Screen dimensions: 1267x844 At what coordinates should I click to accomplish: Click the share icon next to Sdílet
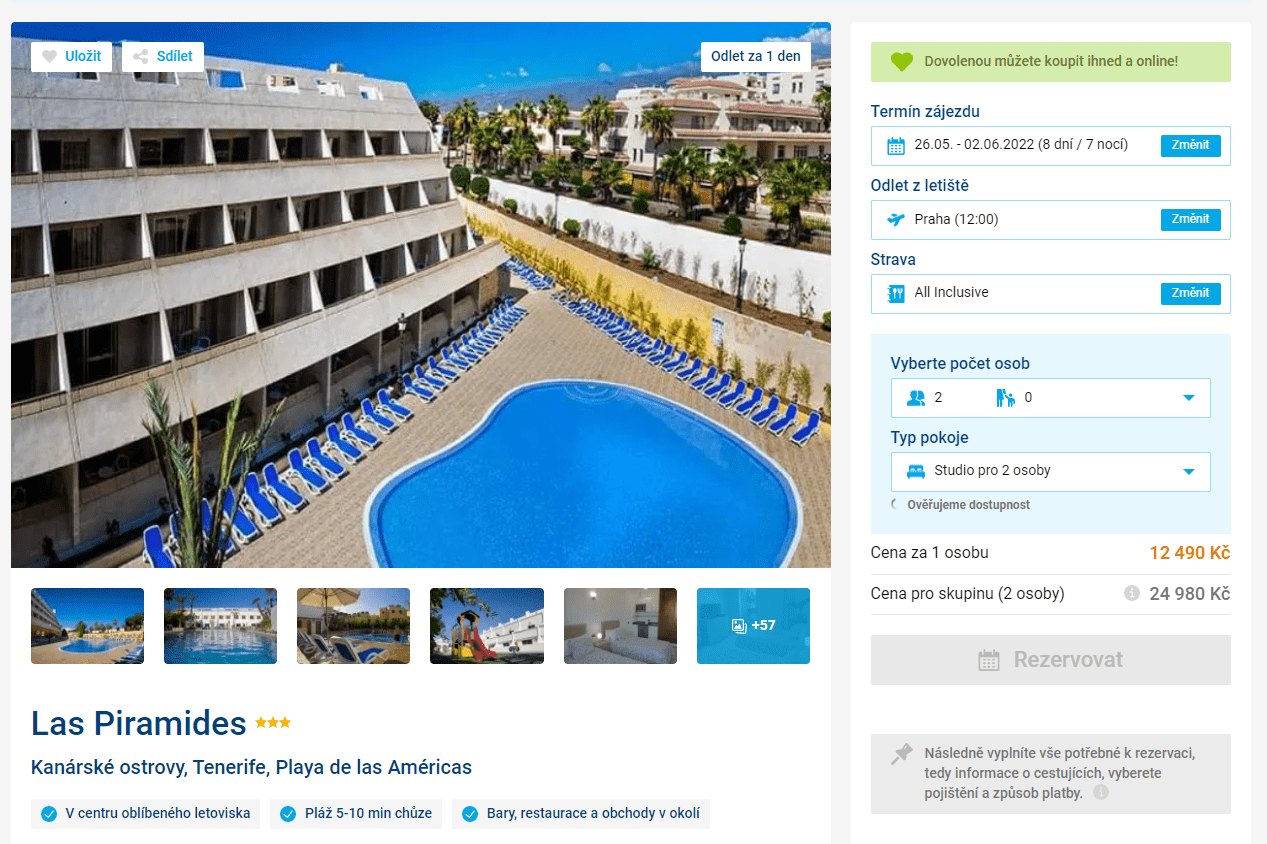coord(141,57)
